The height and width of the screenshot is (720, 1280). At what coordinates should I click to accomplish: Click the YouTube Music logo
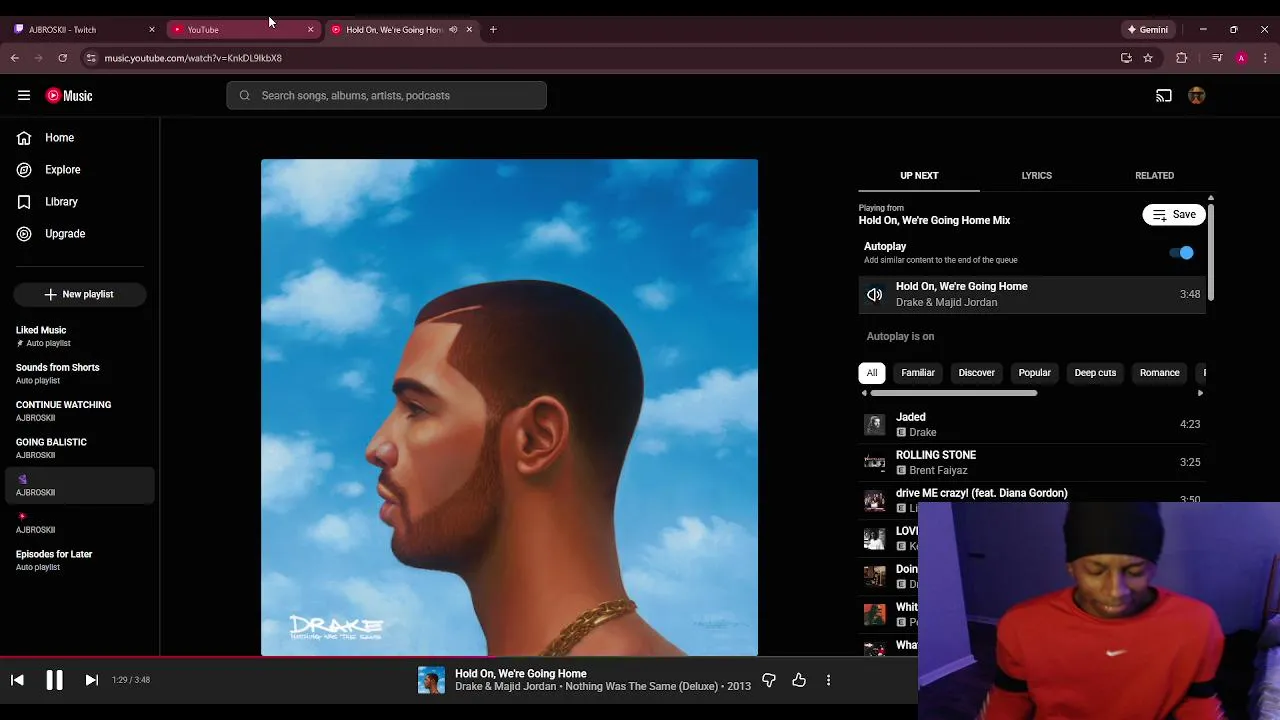tap(69, 96)
